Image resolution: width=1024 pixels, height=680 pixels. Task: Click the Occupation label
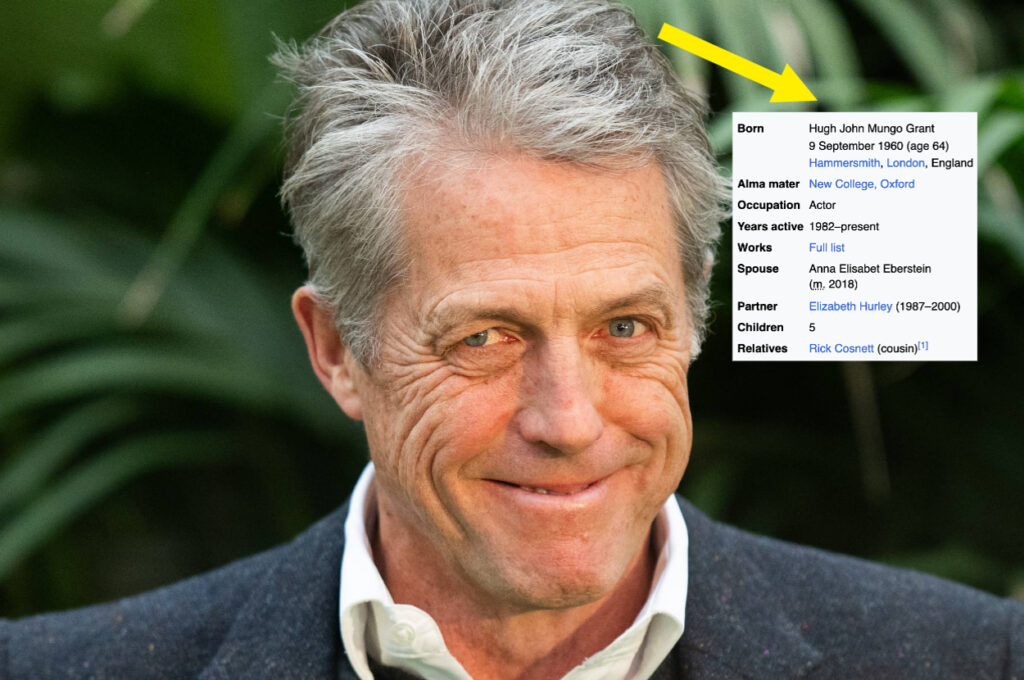click(768, 205)
